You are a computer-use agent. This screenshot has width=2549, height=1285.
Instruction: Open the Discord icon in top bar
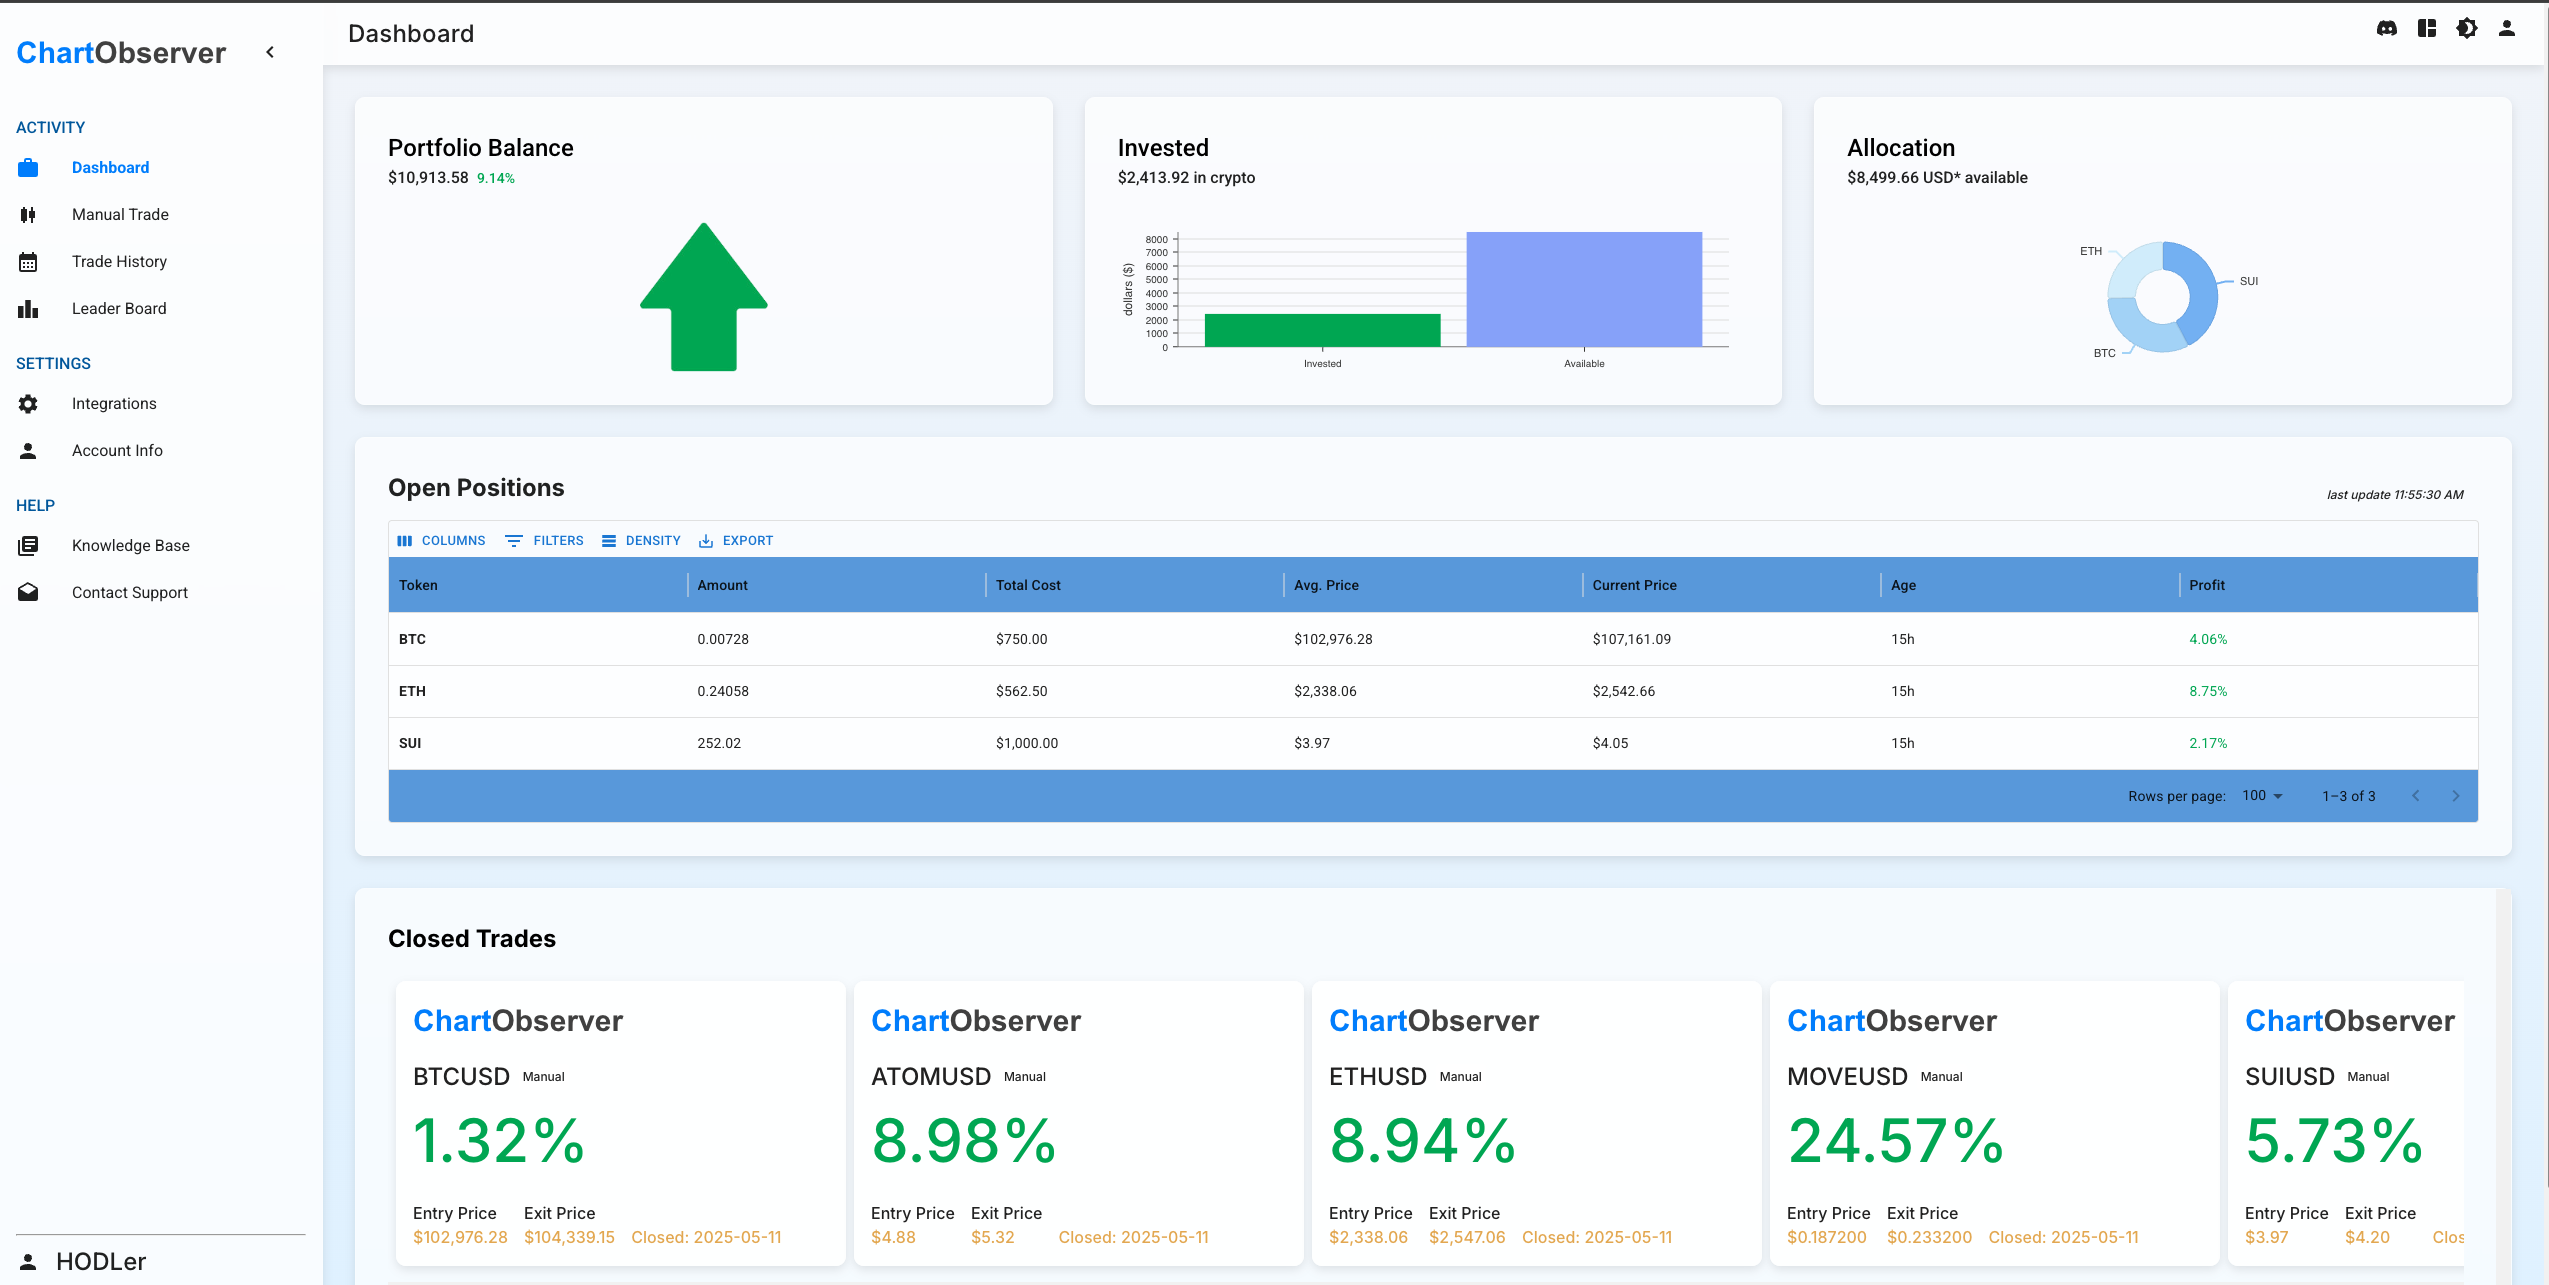(x=2387, y=29)
